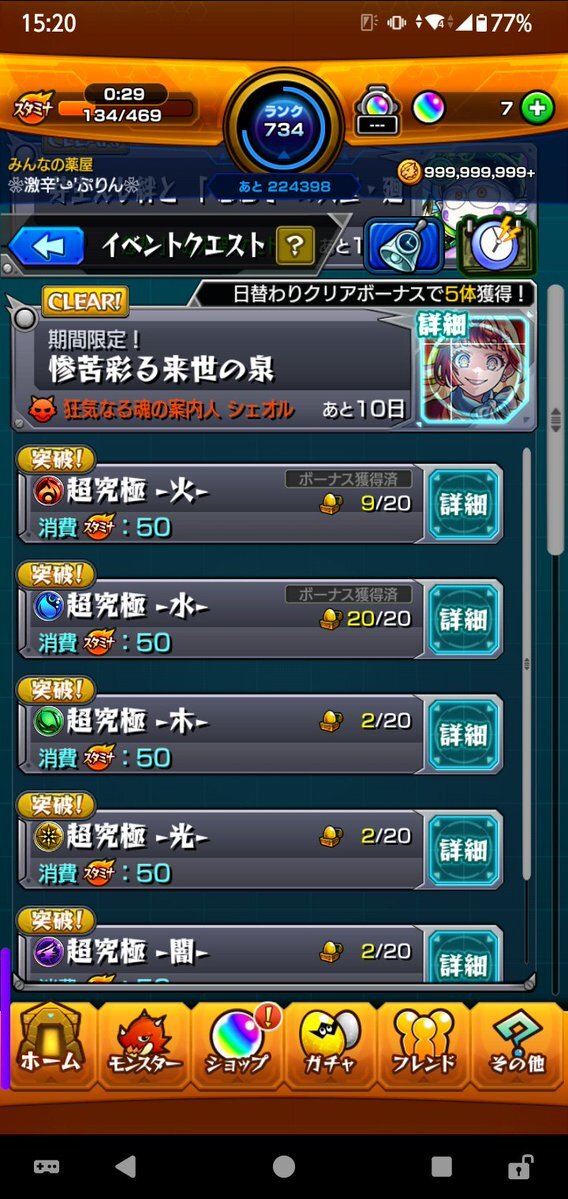Tap the rank 734 circular badge
Viewport: 568px width, 1199px height.
point(284,122)
